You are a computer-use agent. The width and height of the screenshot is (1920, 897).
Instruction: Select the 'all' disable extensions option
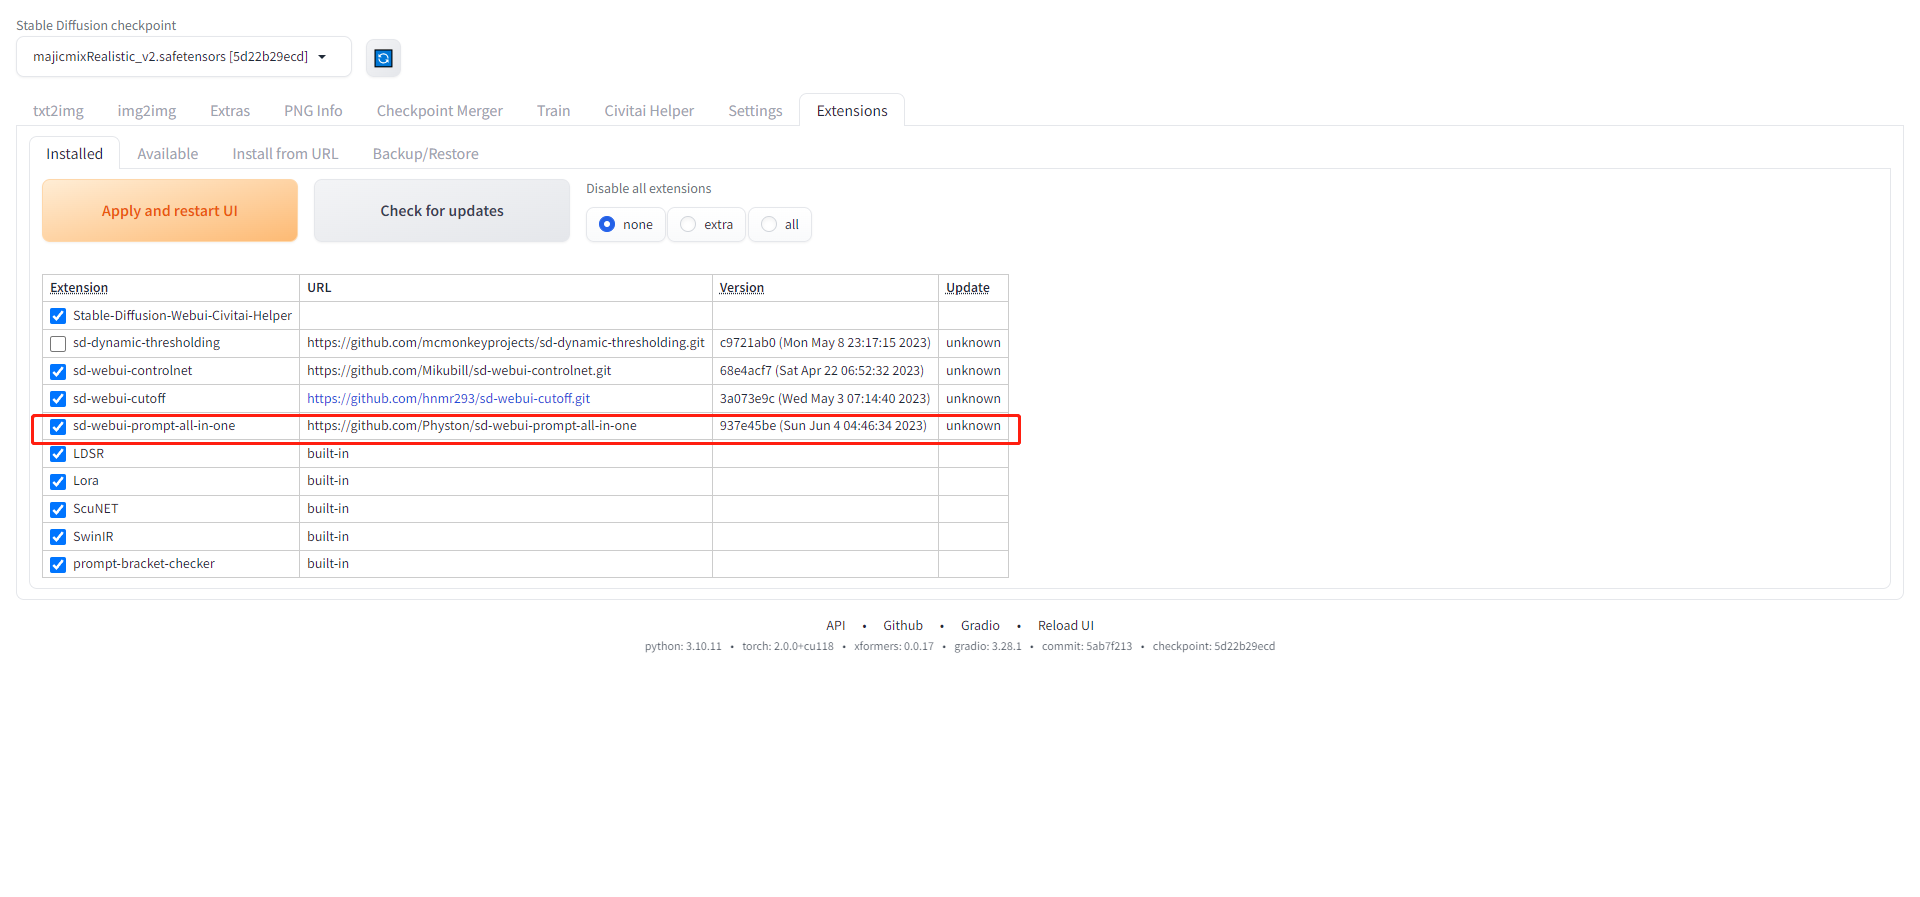[x=769, y=225]
